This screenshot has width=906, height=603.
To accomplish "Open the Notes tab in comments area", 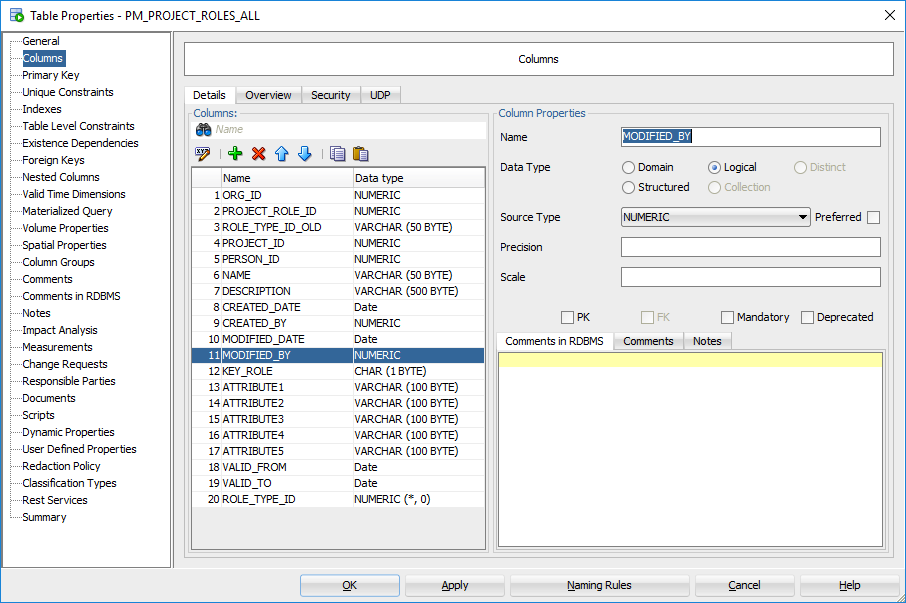I will point(707,341).
